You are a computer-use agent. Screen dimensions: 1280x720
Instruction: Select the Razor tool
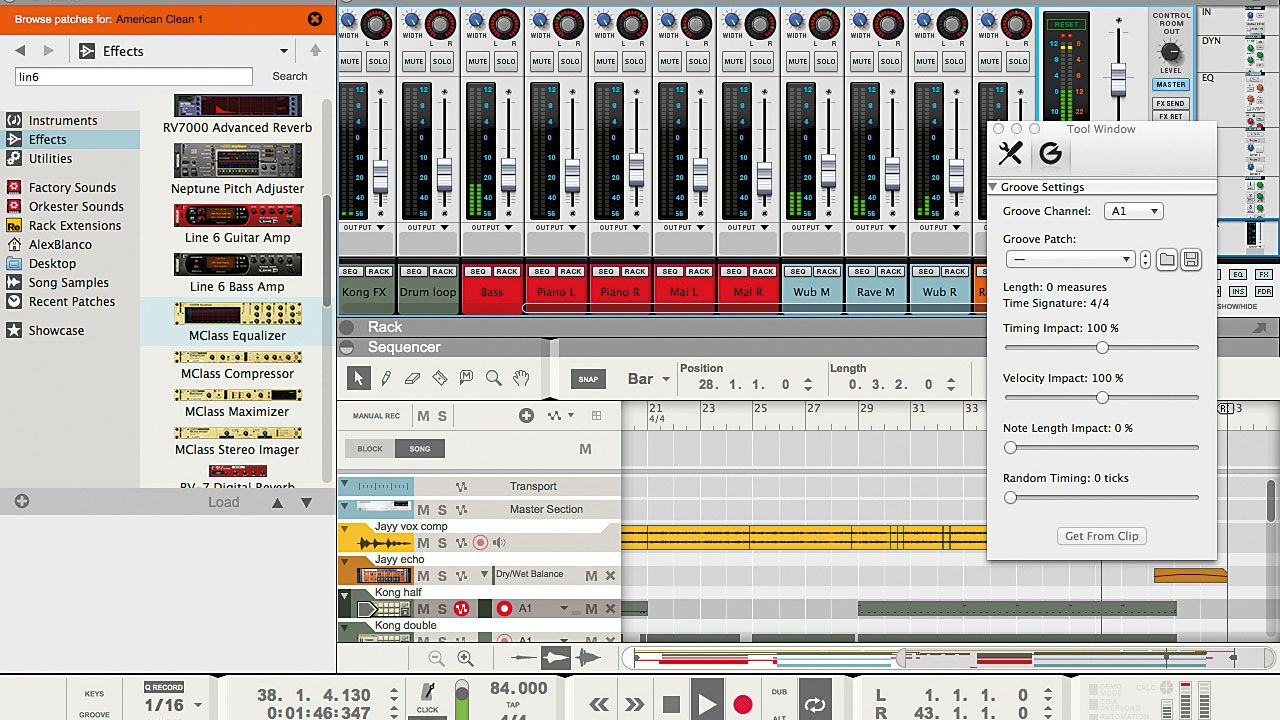(x=439, y=378)
